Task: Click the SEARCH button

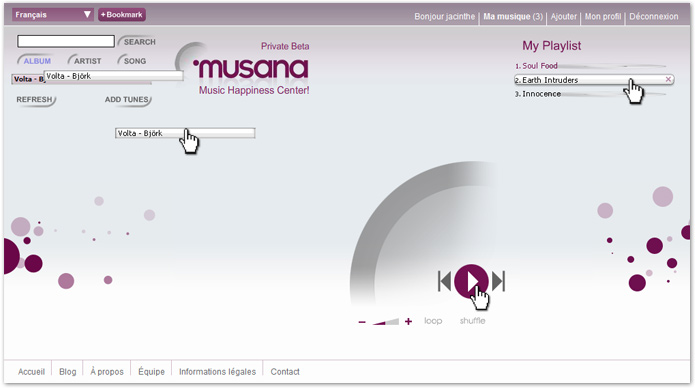Action: coord(138,42)
